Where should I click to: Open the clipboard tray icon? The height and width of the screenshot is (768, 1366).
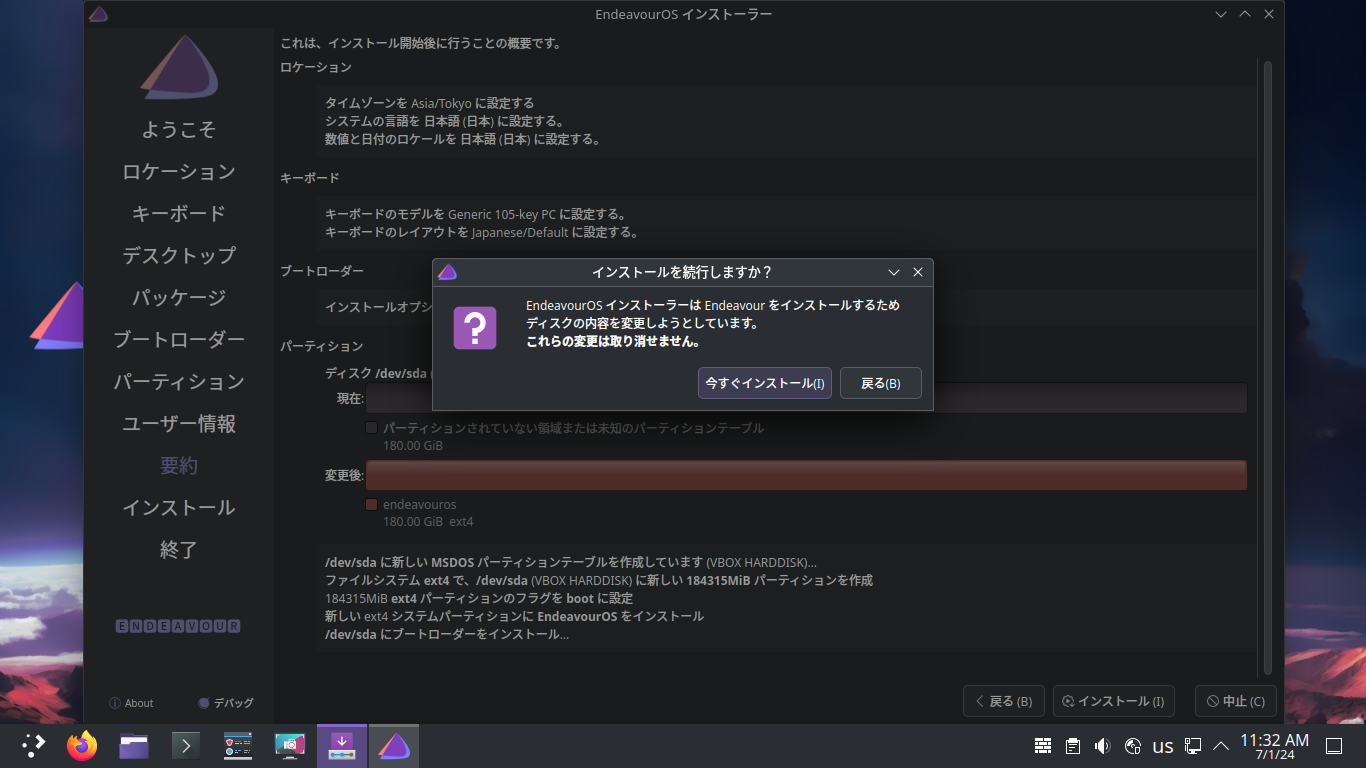pyautogui.click(x=1073, y=746)
